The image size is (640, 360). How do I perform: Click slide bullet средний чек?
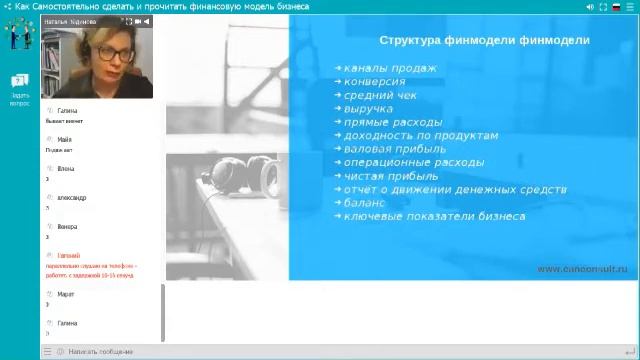[x=380, y=95]
